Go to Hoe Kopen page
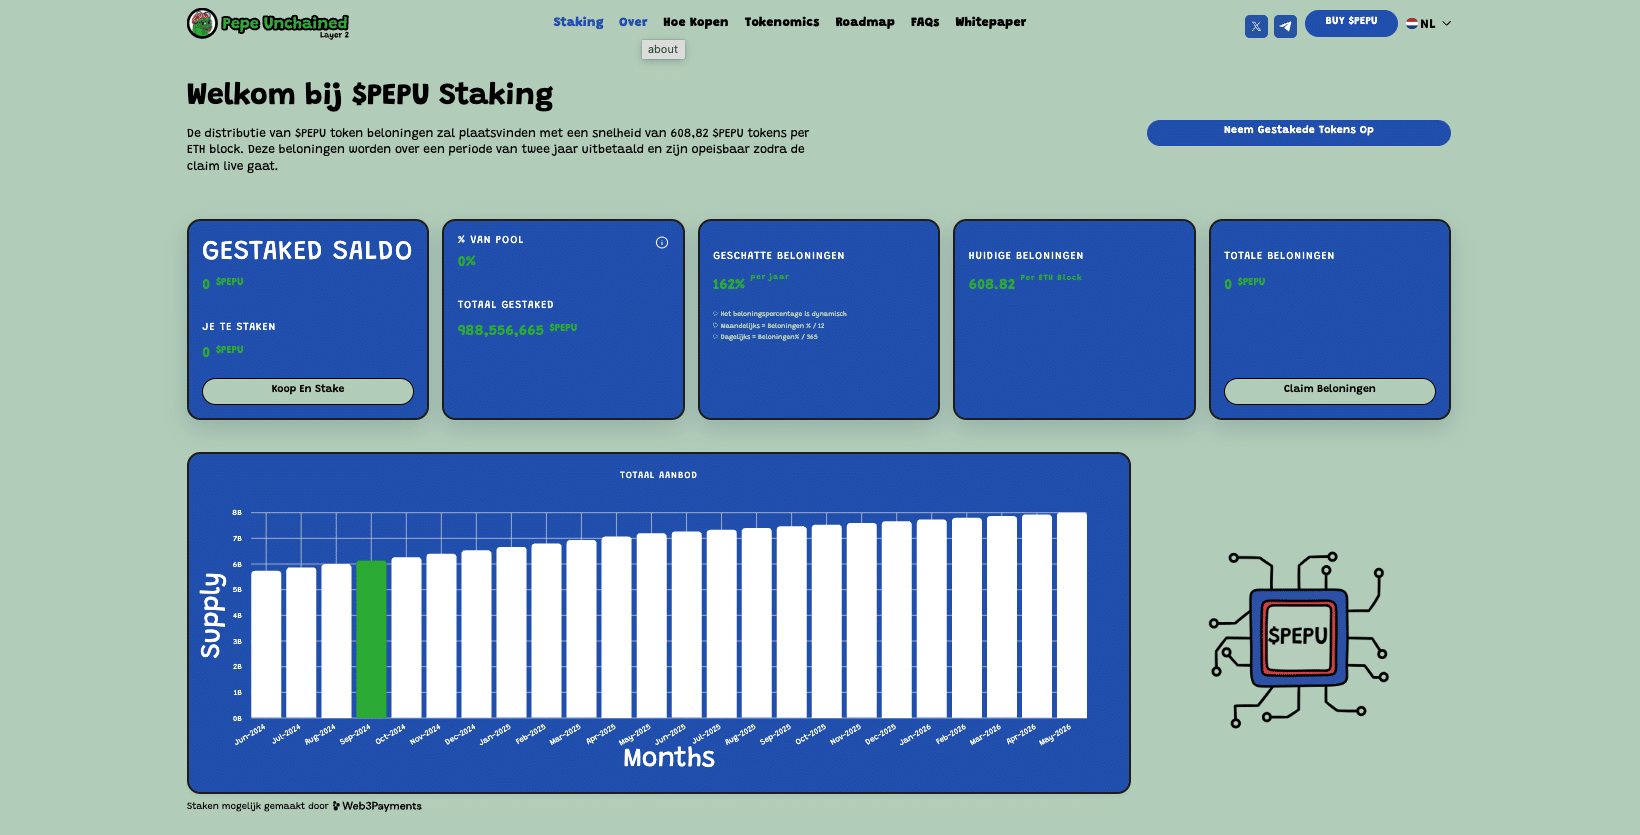1640x835 pixels. [x=695, y=22]
